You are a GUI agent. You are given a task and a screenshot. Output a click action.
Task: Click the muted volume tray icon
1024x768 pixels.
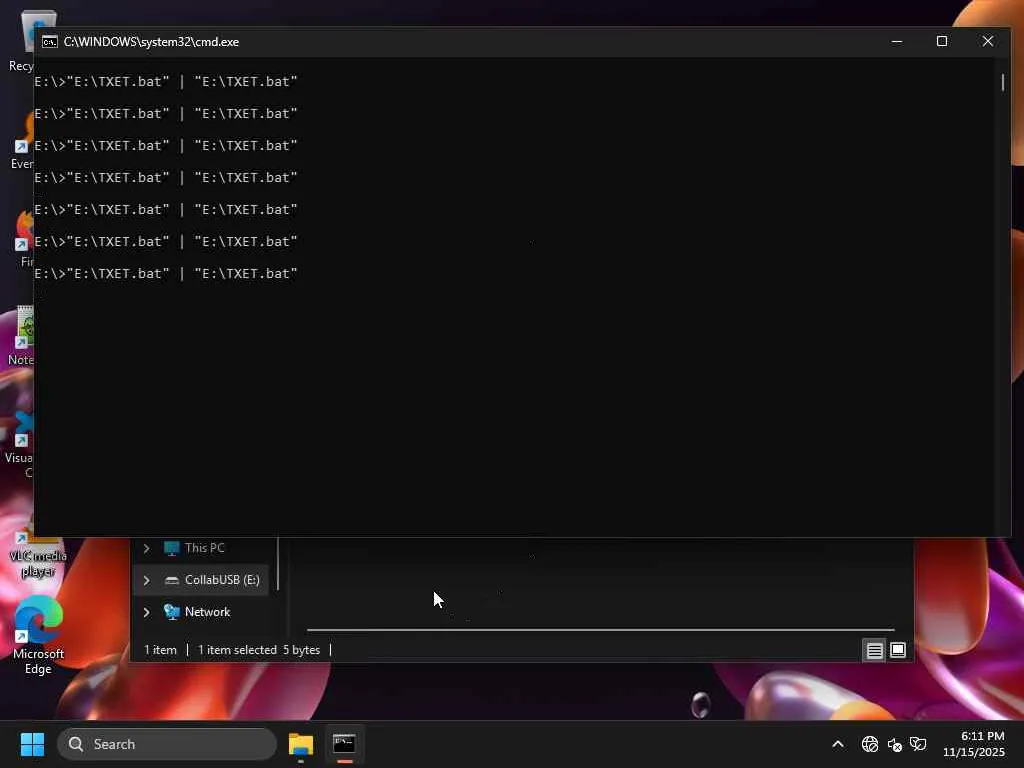tap(895, 744)
